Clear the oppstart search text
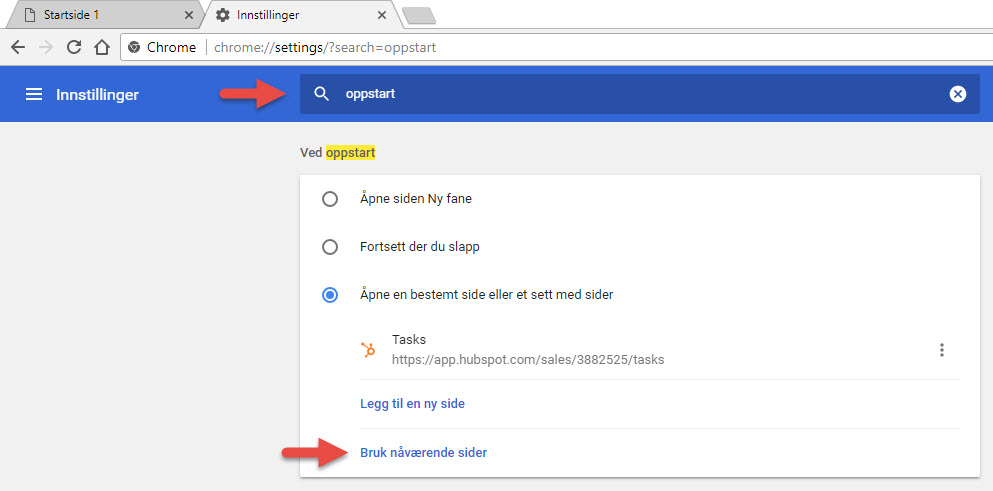The width and height of the screenshot is (993, 491). [957, 94]
